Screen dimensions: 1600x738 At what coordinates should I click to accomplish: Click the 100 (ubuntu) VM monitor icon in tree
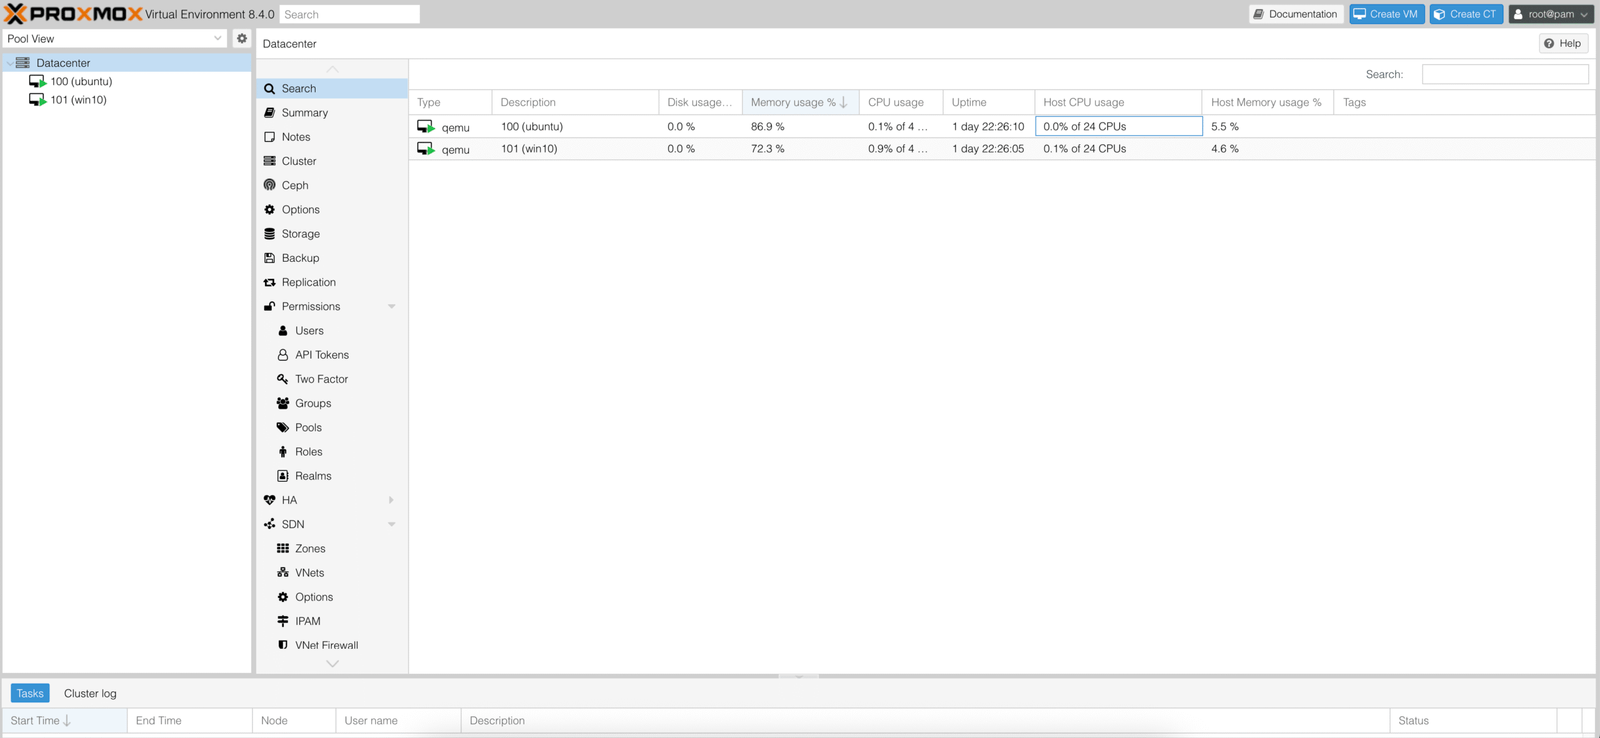[37, 82]
